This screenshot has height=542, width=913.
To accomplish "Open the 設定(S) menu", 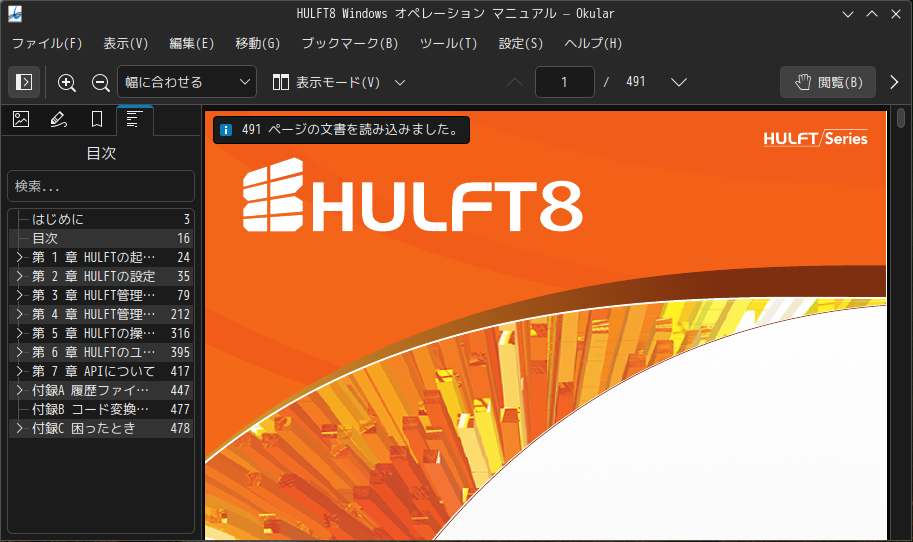I will (521, 44).
